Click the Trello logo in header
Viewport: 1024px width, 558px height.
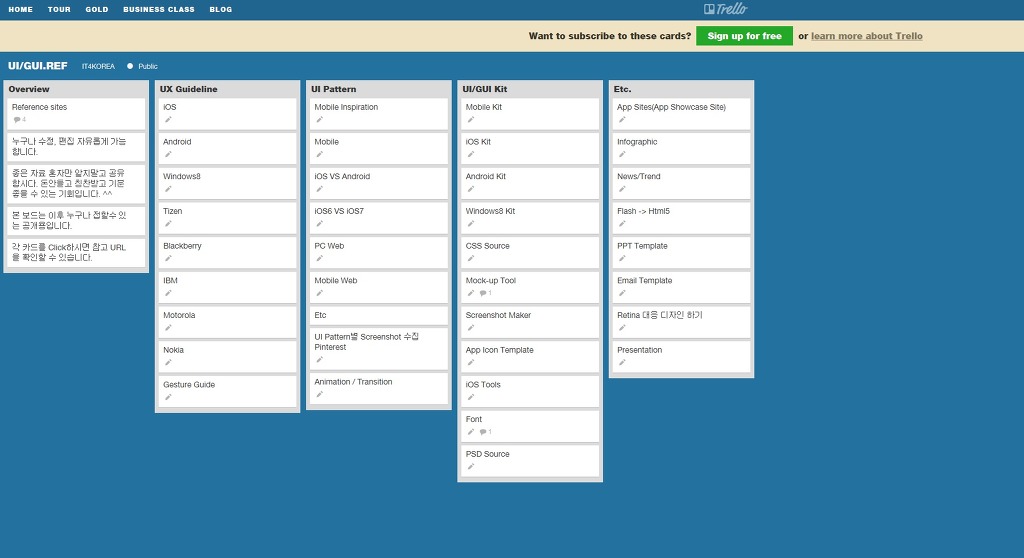(x=725, y=9)
